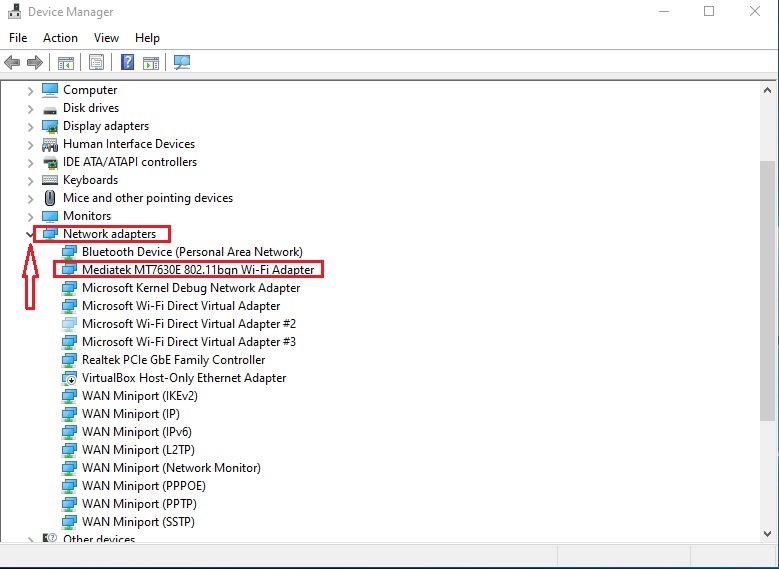Viewport: 779px width, 569px height.
Task: Click the scrollbar down arrow
Action: 767,533
